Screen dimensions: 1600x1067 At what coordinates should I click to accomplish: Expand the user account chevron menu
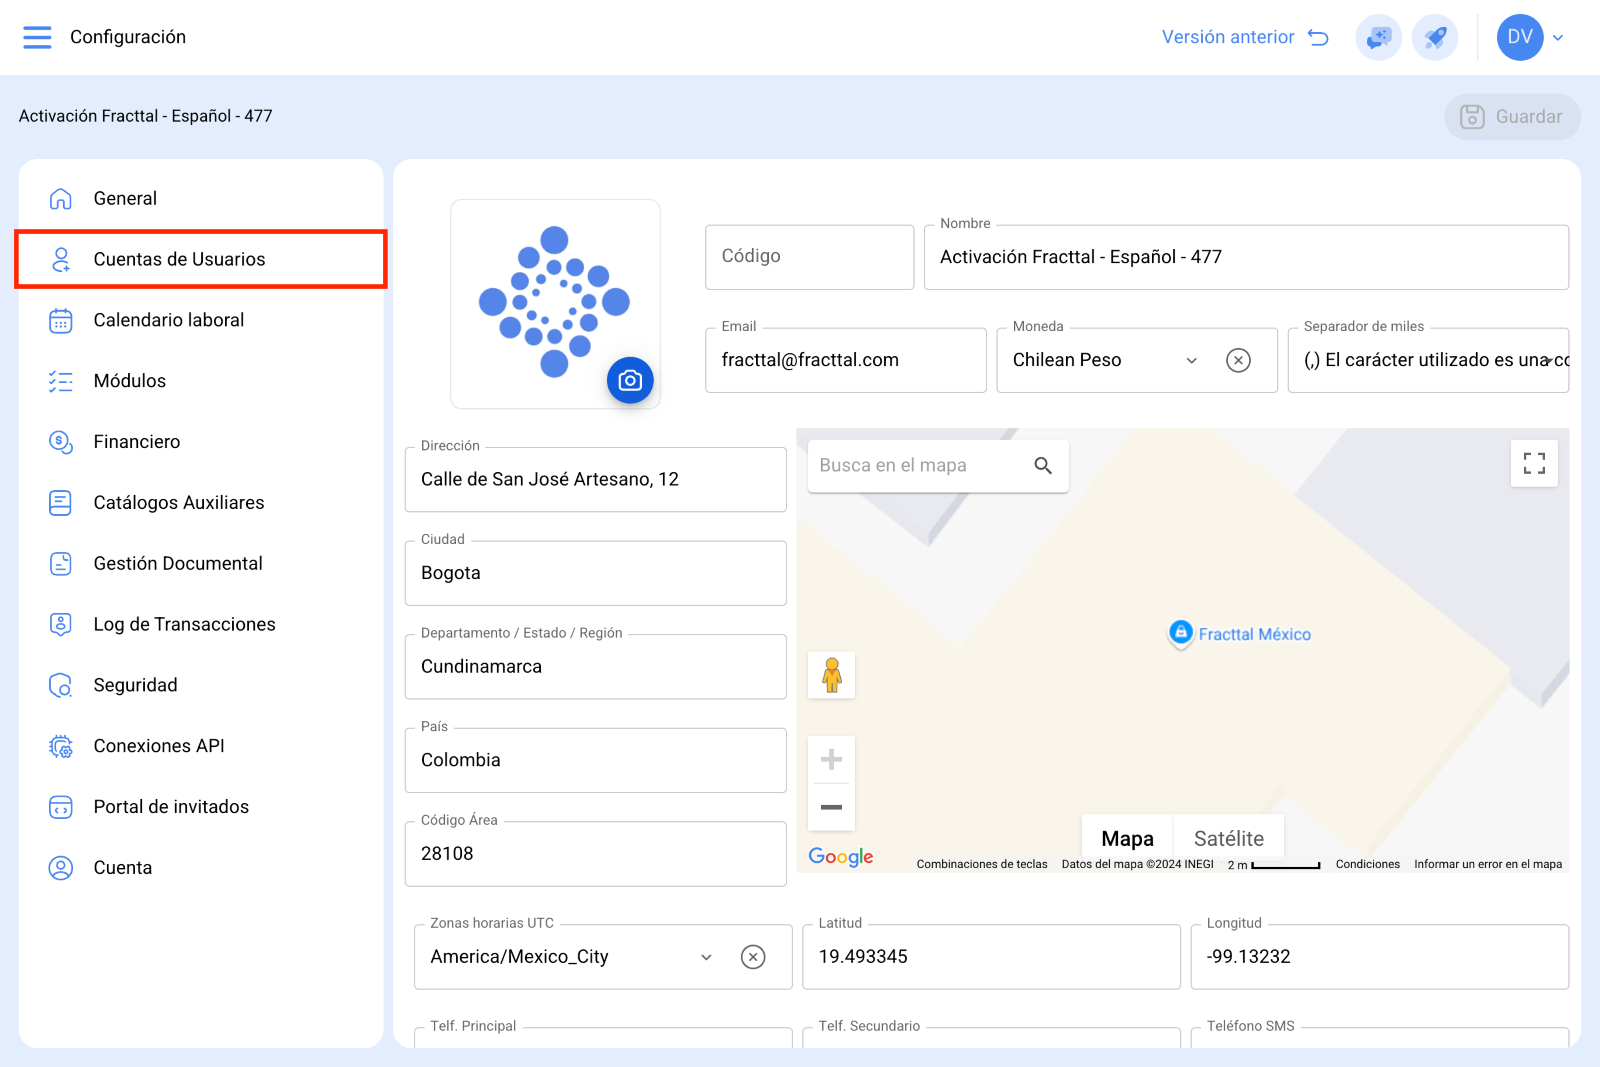(1558, 38)
